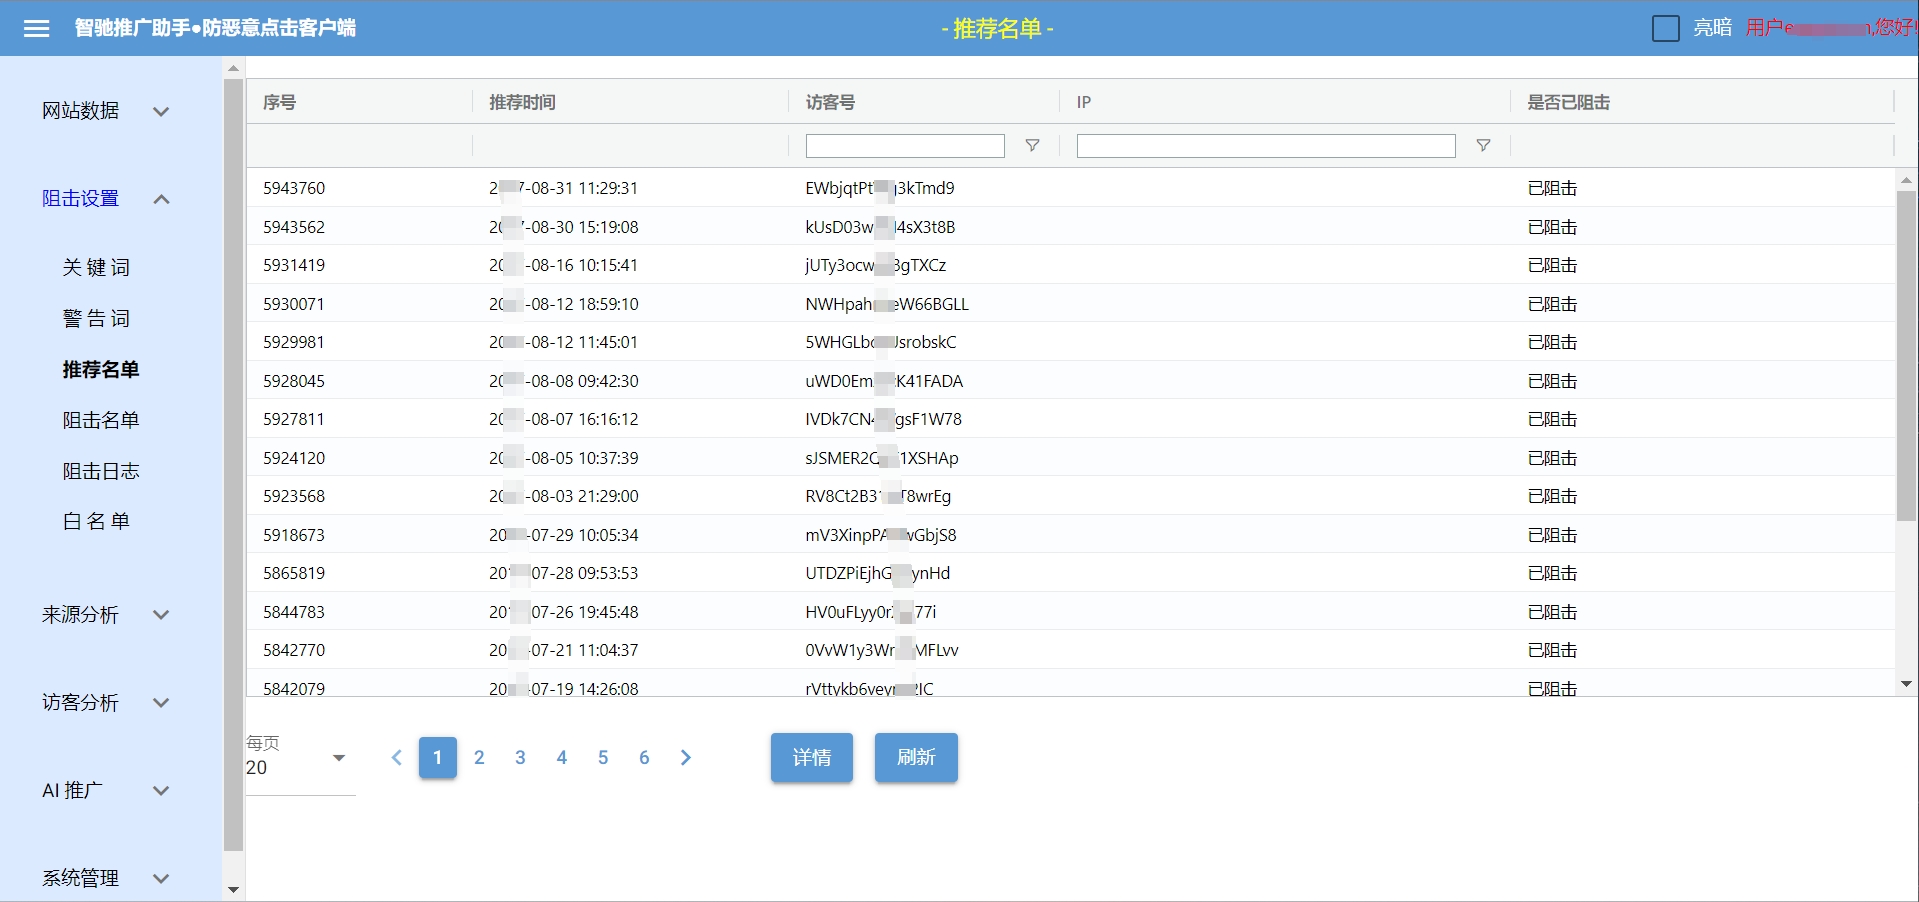Select 推荐名单 in sidebar
Viewport: 1919px width, 902px height.
101,369
